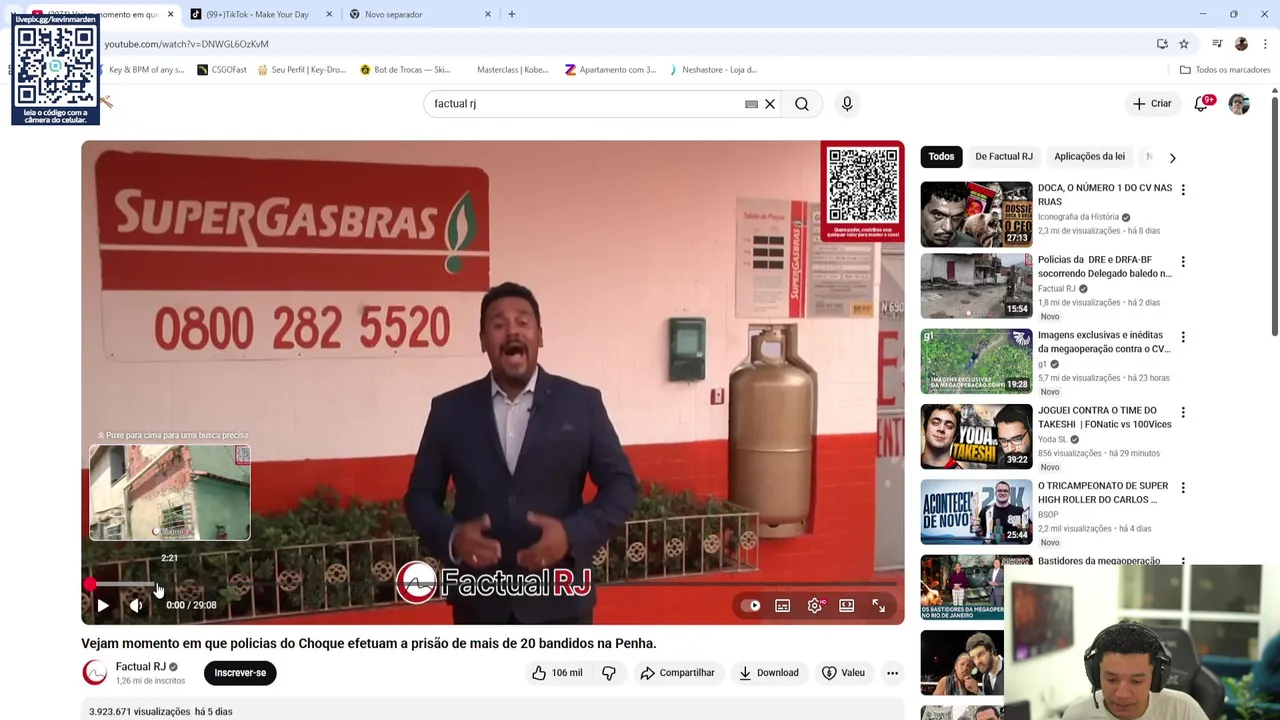1280x720 pixels.
Task: Open a new browser tab
Action: pos(512,14)
